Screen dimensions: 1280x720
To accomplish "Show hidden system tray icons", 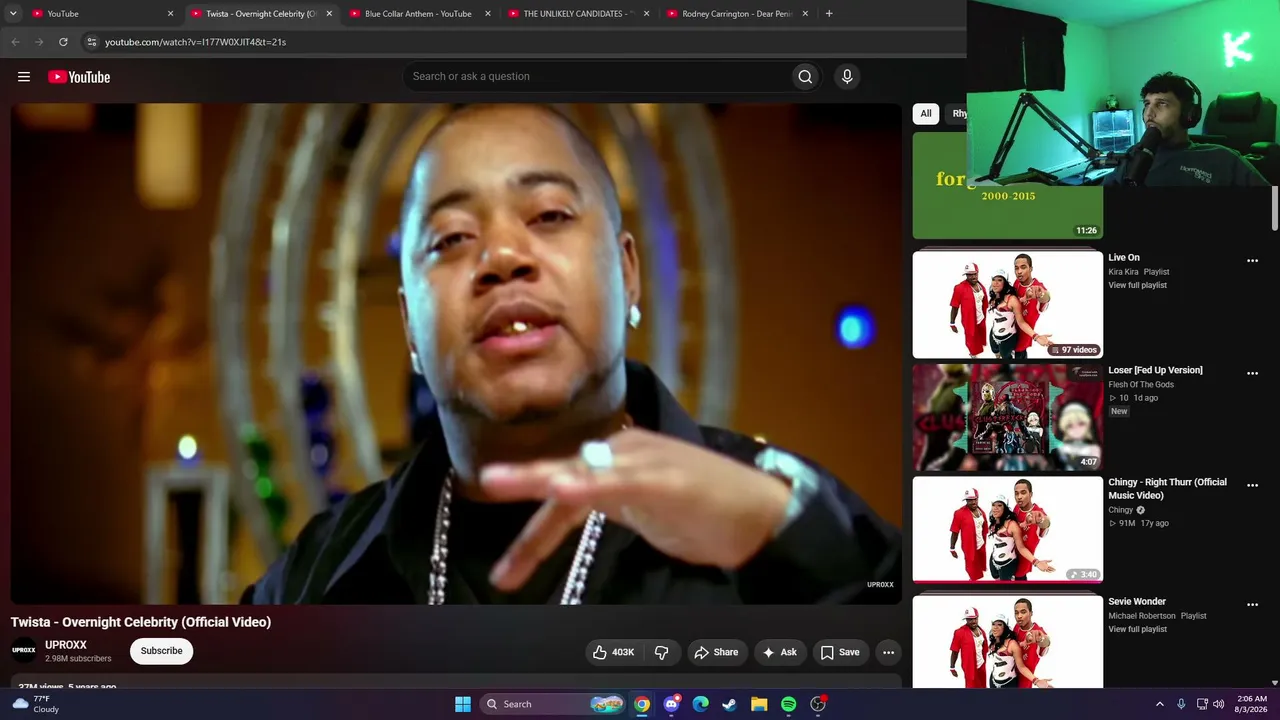I will click(1159, 704).
